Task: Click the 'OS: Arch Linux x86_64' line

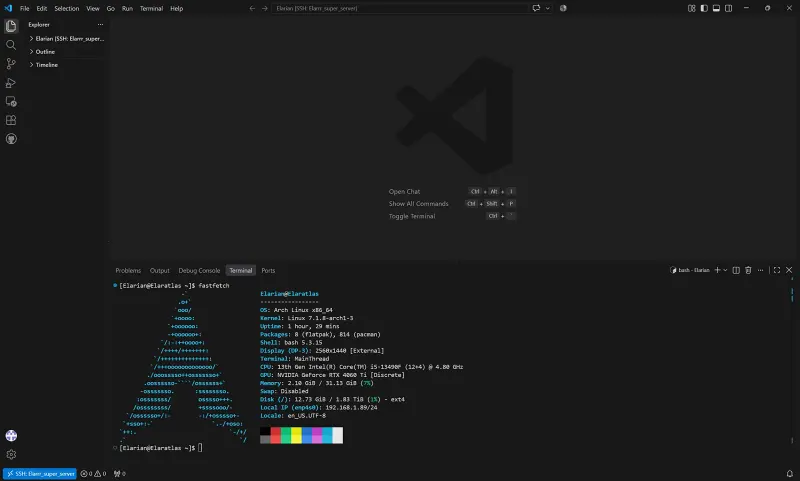Action: point(296,310)
